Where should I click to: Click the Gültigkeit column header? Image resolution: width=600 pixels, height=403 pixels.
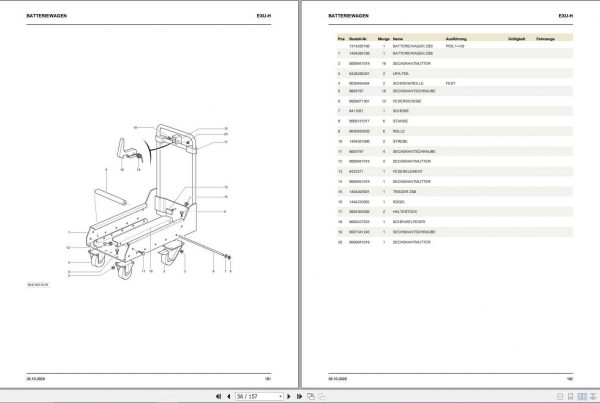[516, 39]
